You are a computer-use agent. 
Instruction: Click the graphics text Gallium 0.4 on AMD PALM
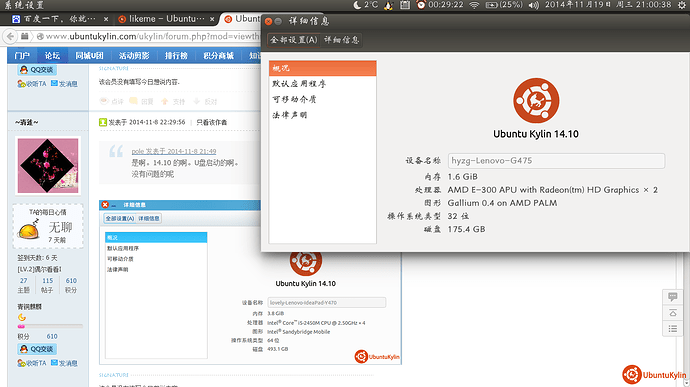[x=502, y=203]
